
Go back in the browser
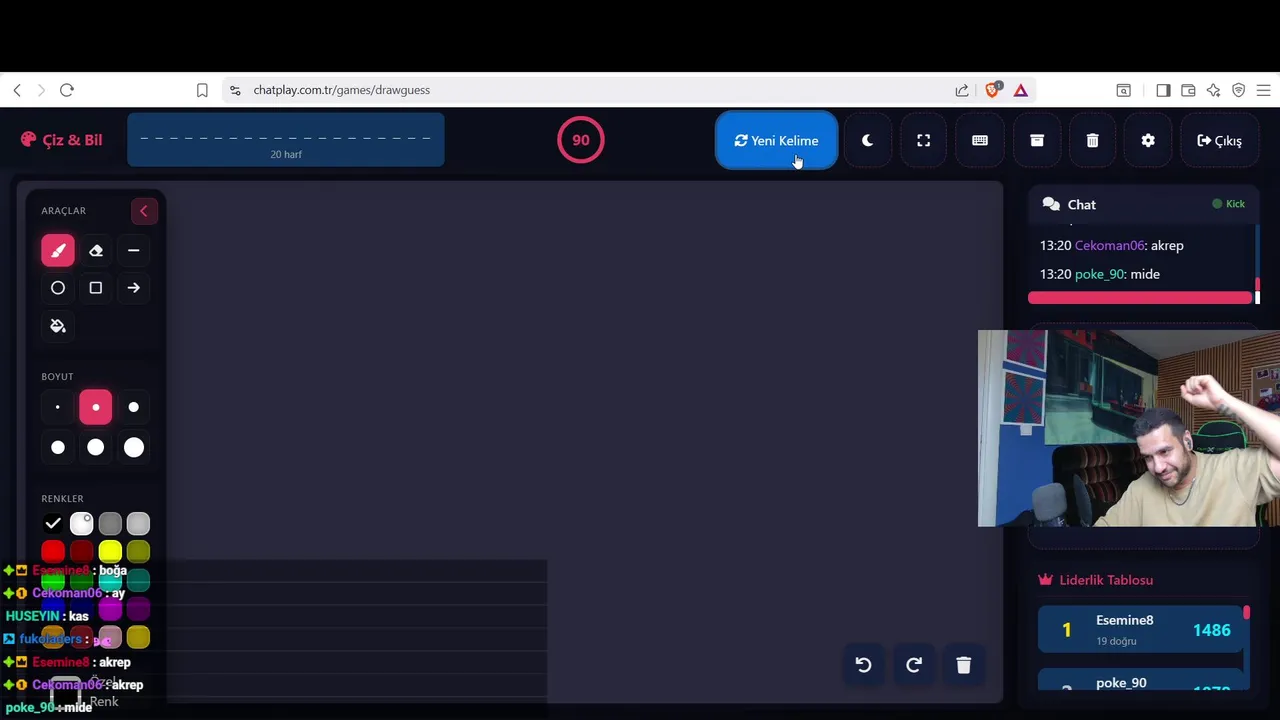click(17, 90)
